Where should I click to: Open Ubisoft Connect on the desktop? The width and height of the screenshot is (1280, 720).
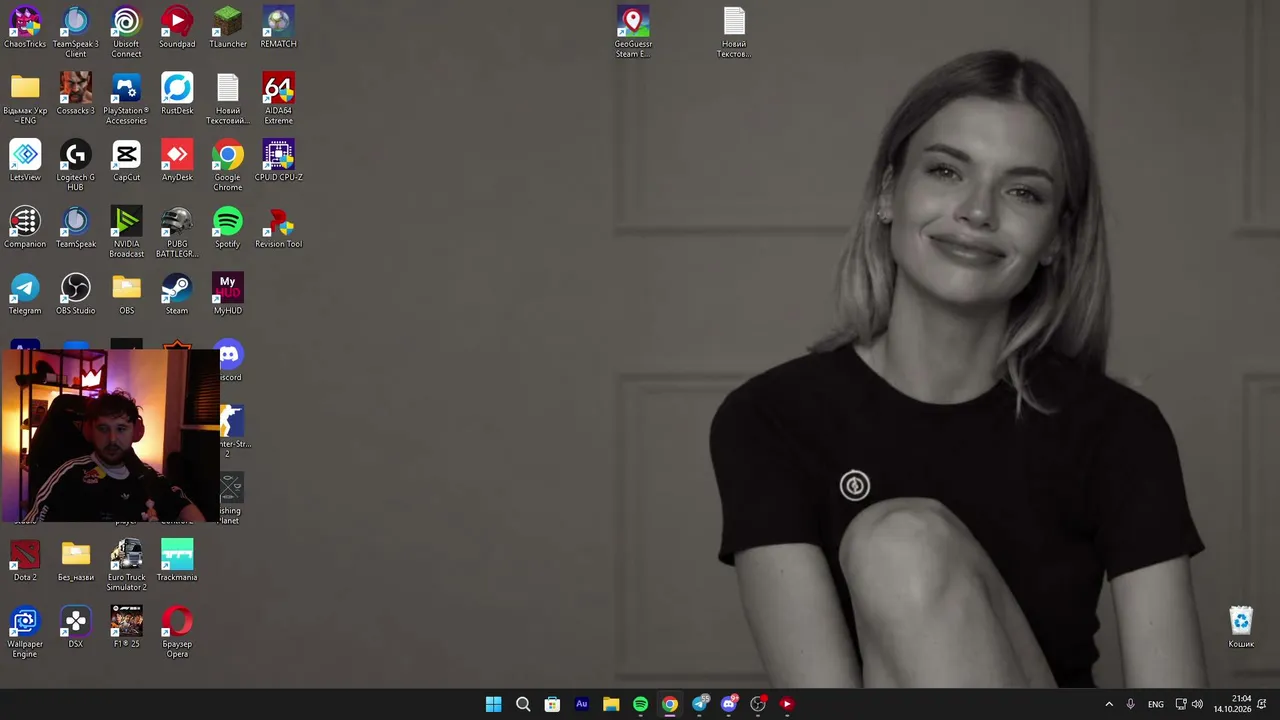126,32
